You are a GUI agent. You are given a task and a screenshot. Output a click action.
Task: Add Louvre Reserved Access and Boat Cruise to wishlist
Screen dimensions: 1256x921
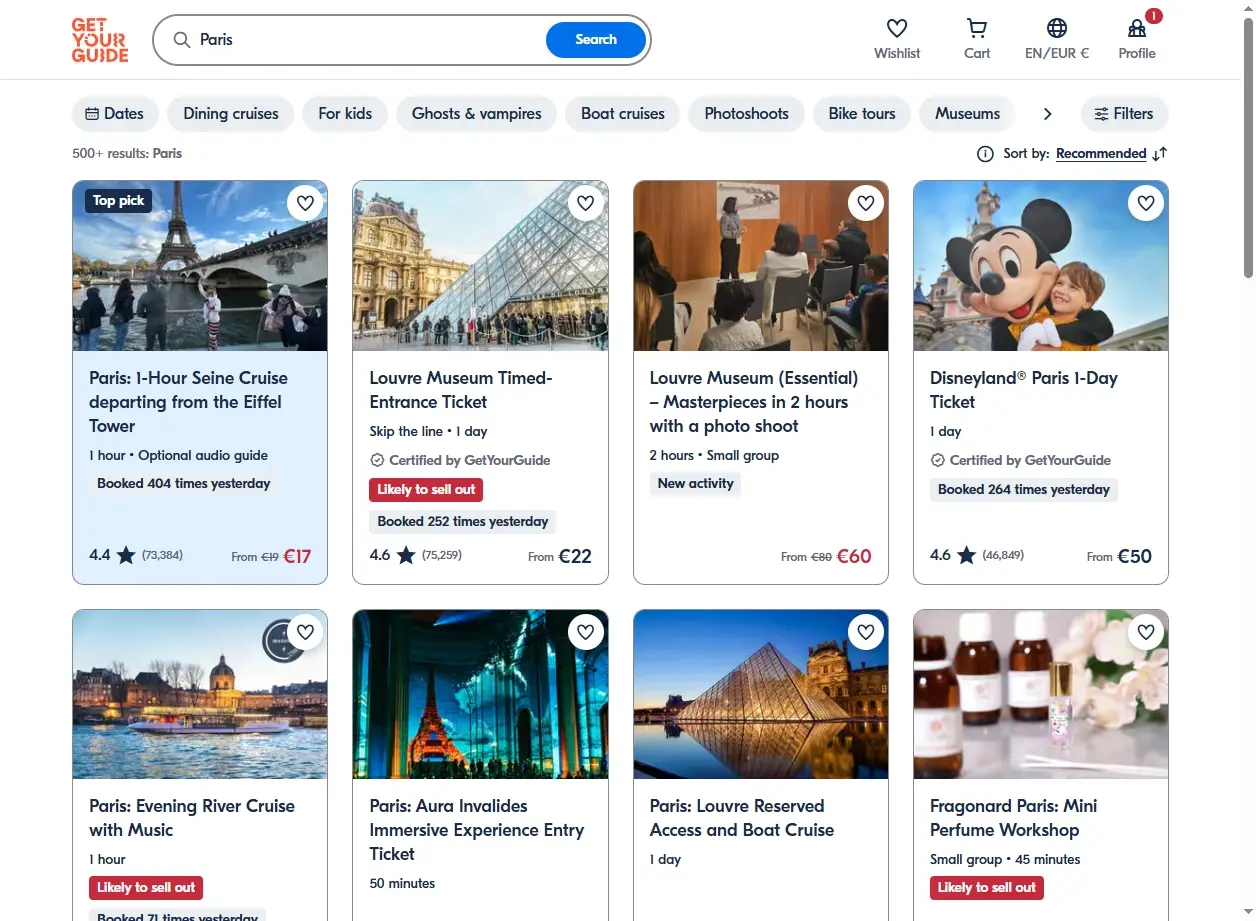[x=866, y=632]
